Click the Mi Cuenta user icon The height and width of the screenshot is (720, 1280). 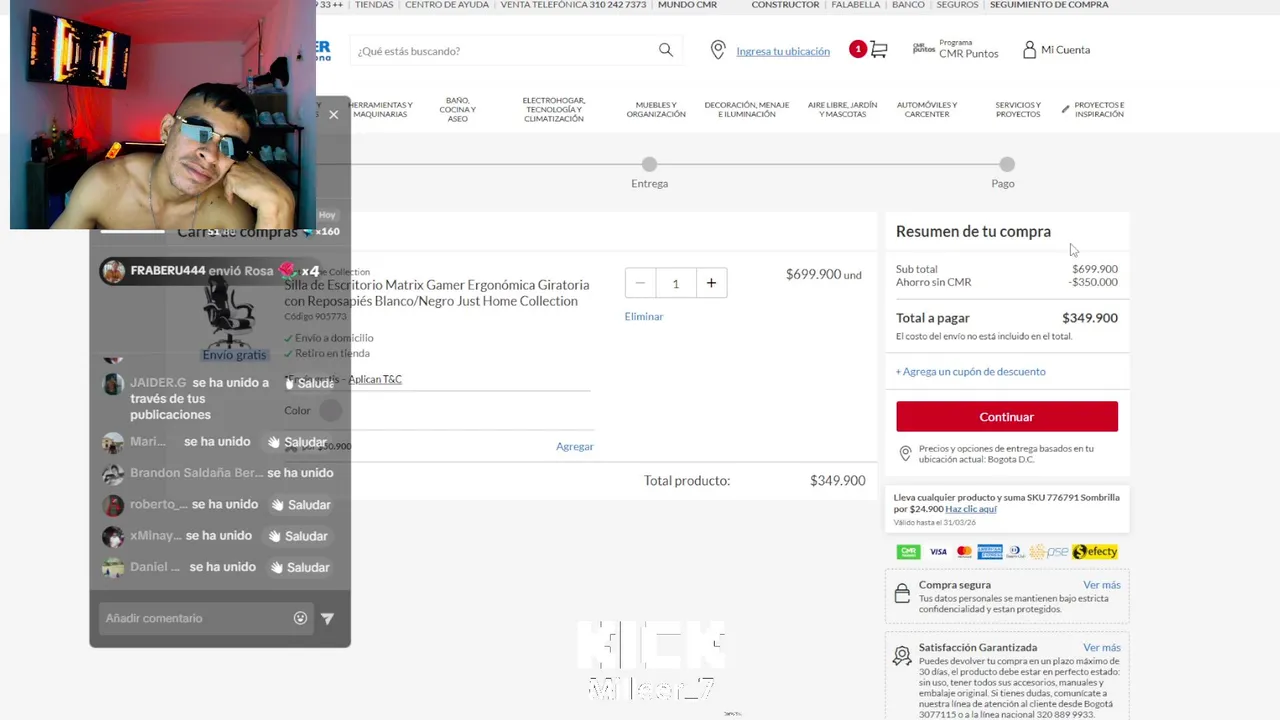pyautogui.click(x=1029, y=50)
